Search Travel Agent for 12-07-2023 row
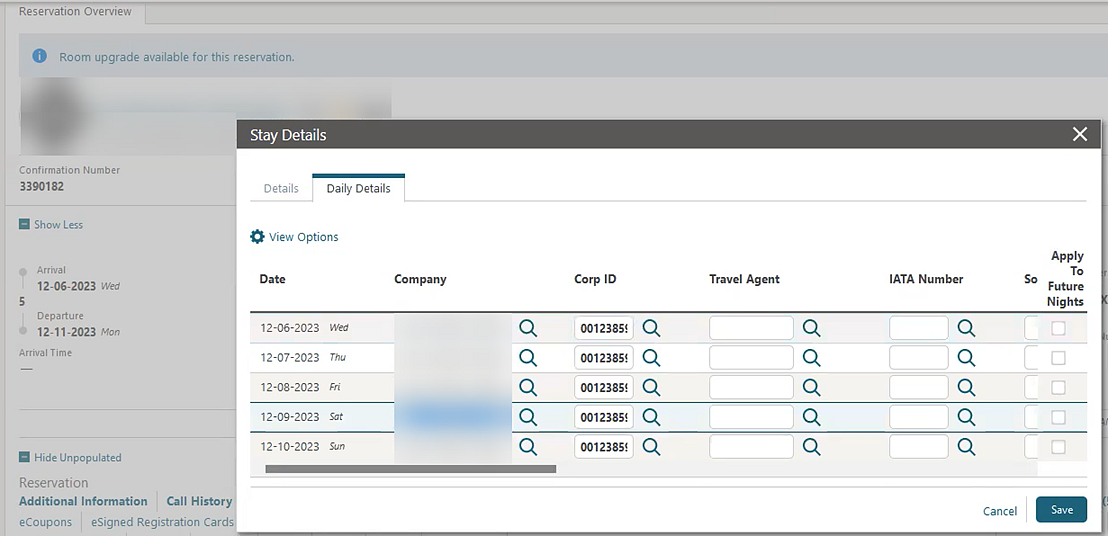 (x=811, y=357)
